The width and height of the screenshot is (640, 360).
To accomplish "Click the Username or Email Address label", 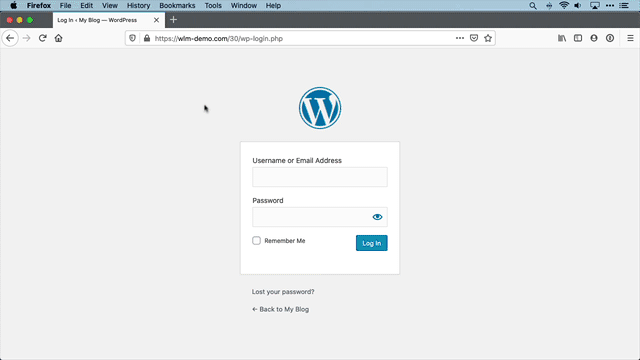I will [x=297, y=160].
